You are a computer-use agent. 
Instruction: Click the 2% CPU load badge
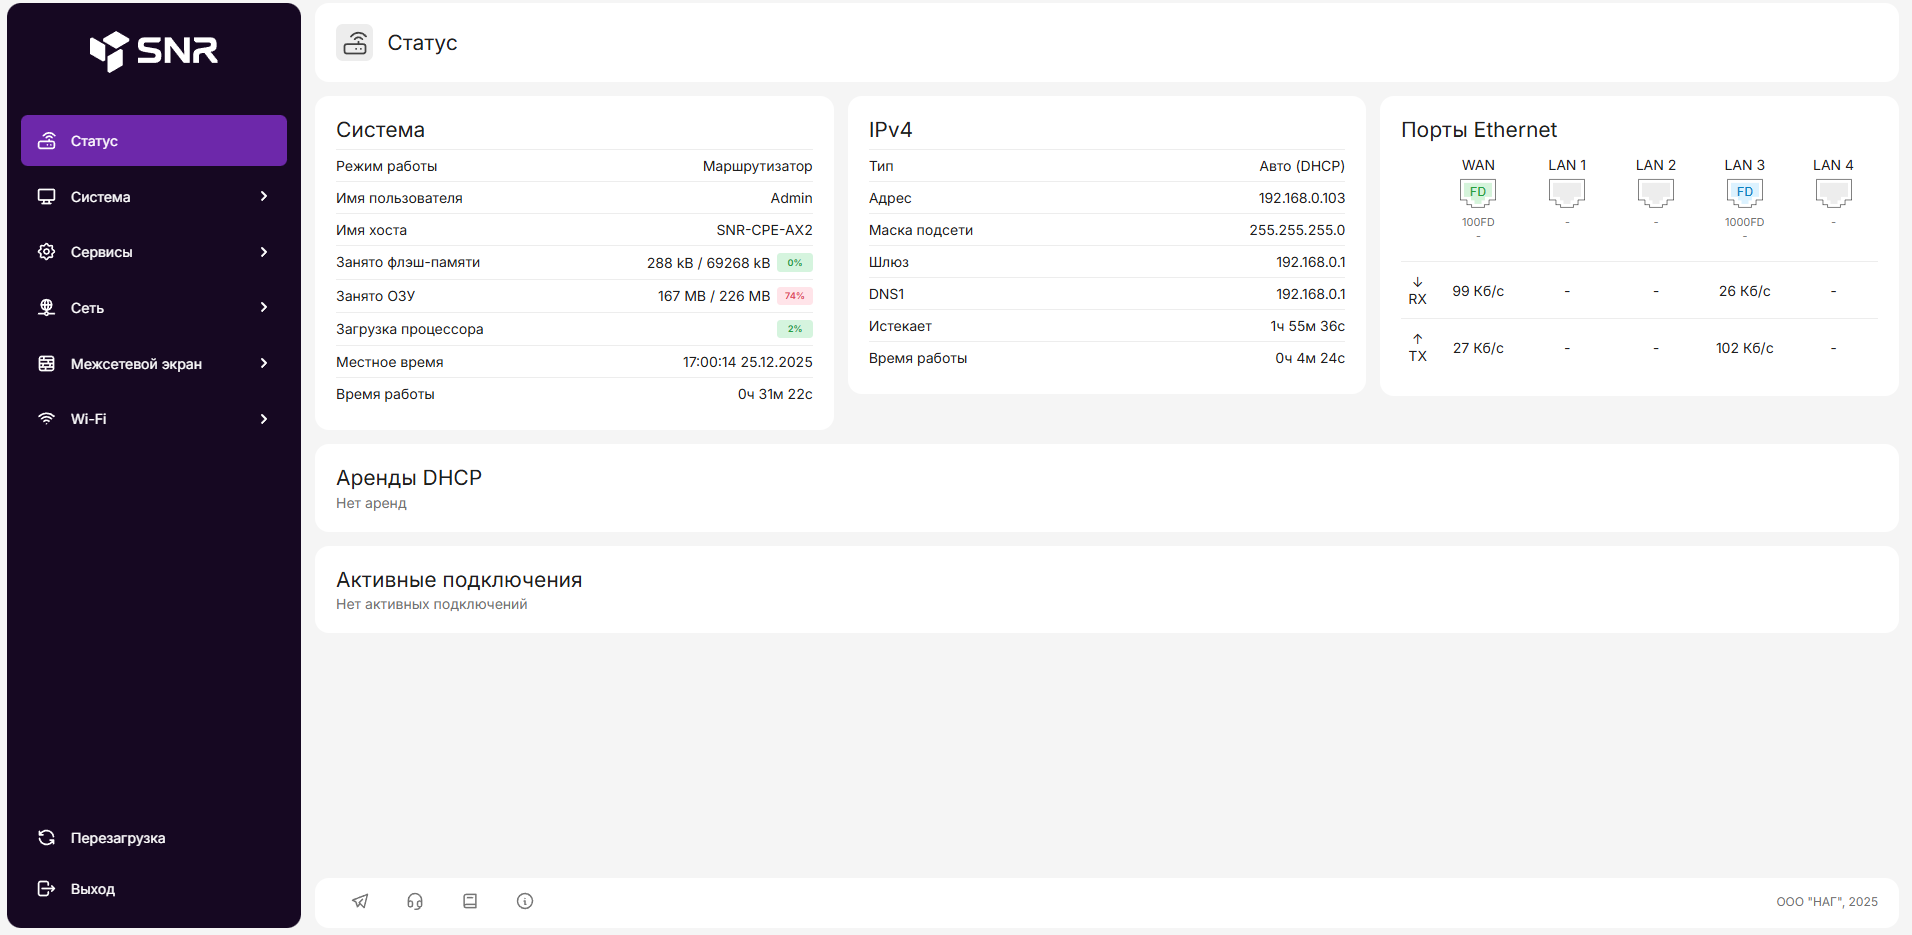point(794,329)
